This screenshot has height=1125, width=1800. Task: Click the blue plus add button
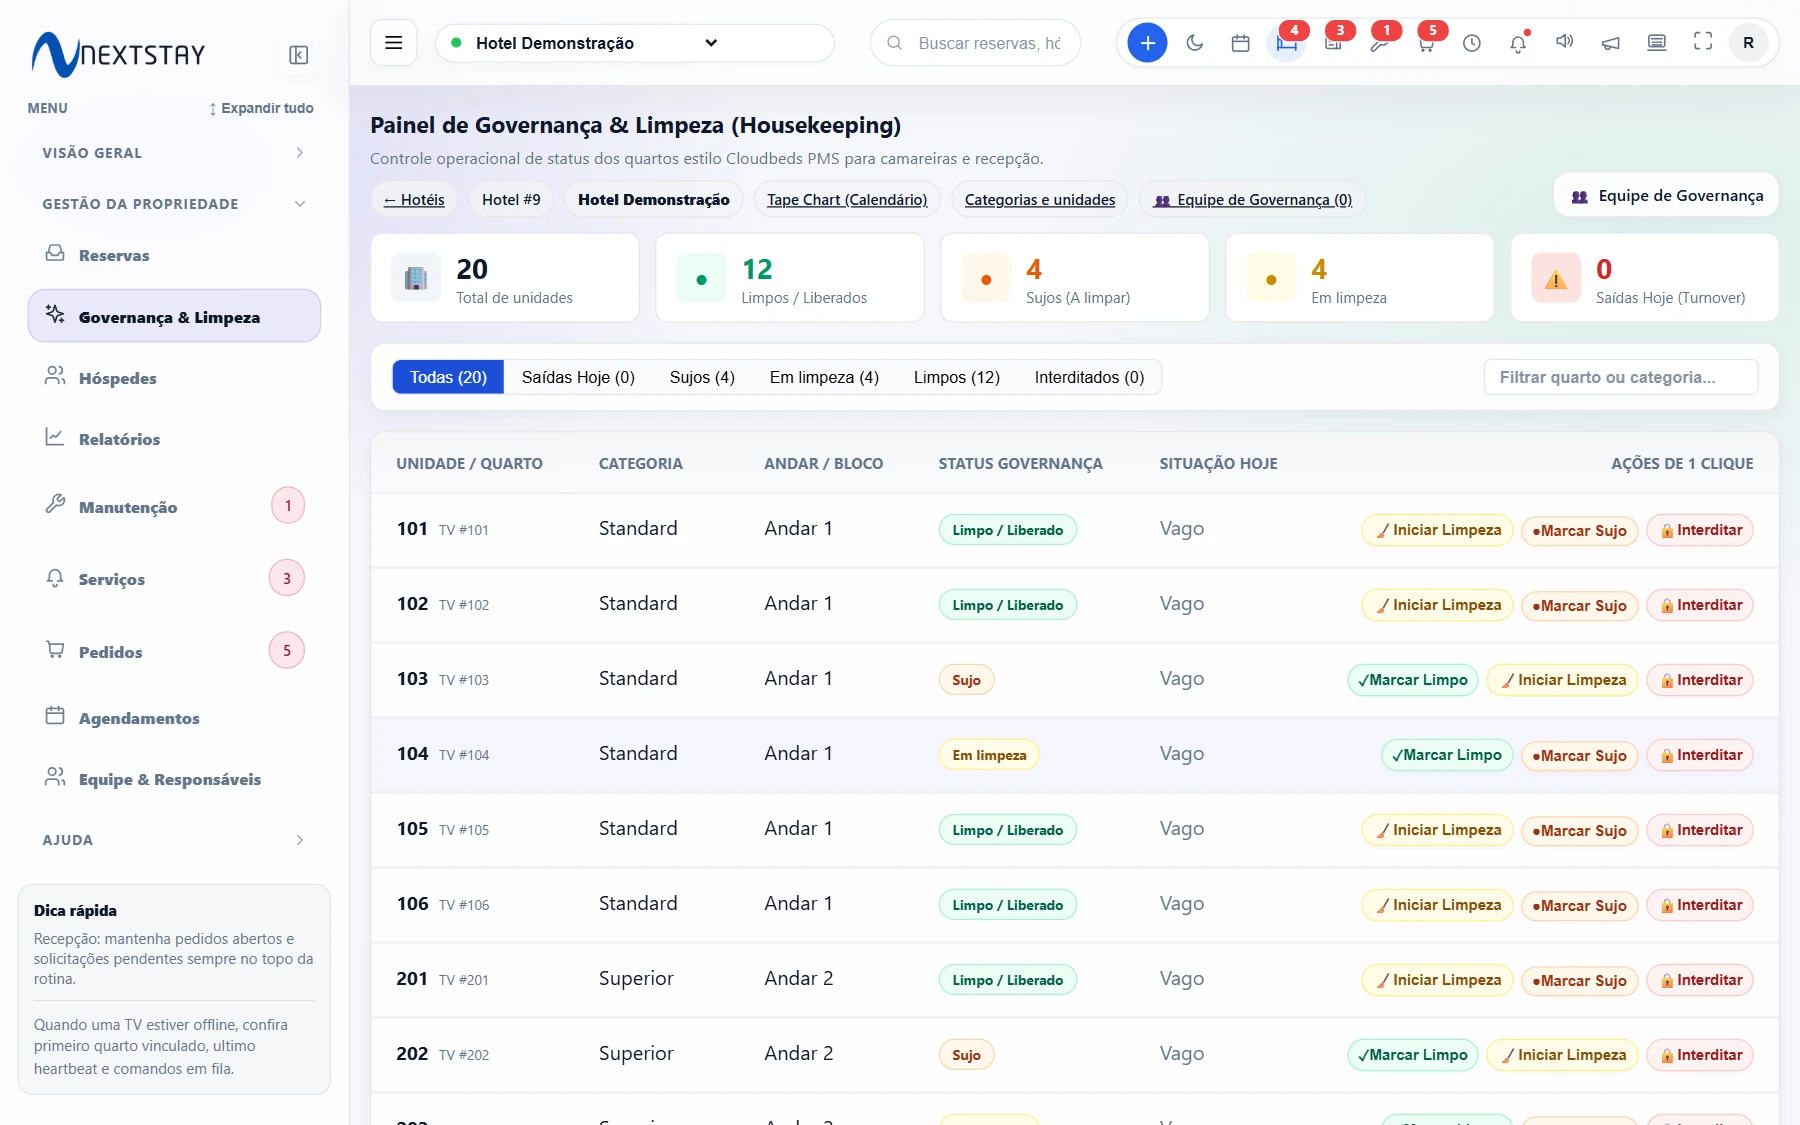[1147, 43]
